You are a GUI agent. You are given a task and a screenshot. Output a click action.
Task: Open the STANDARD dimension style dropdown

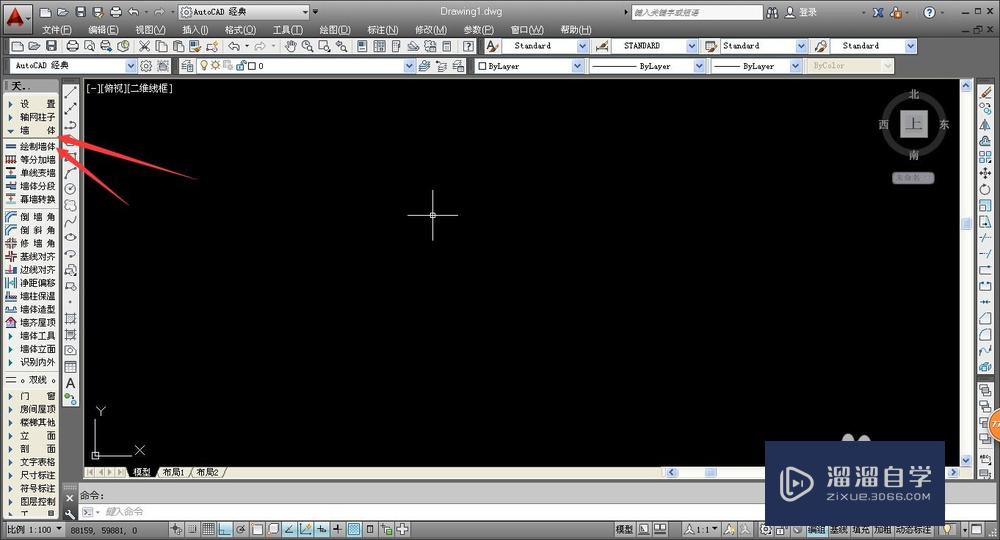click(654, 46)
